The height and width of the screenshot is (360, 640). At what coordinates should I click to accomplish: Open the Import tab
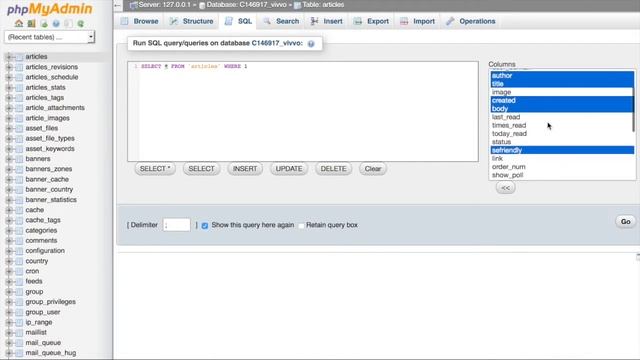tap(418, 21)
